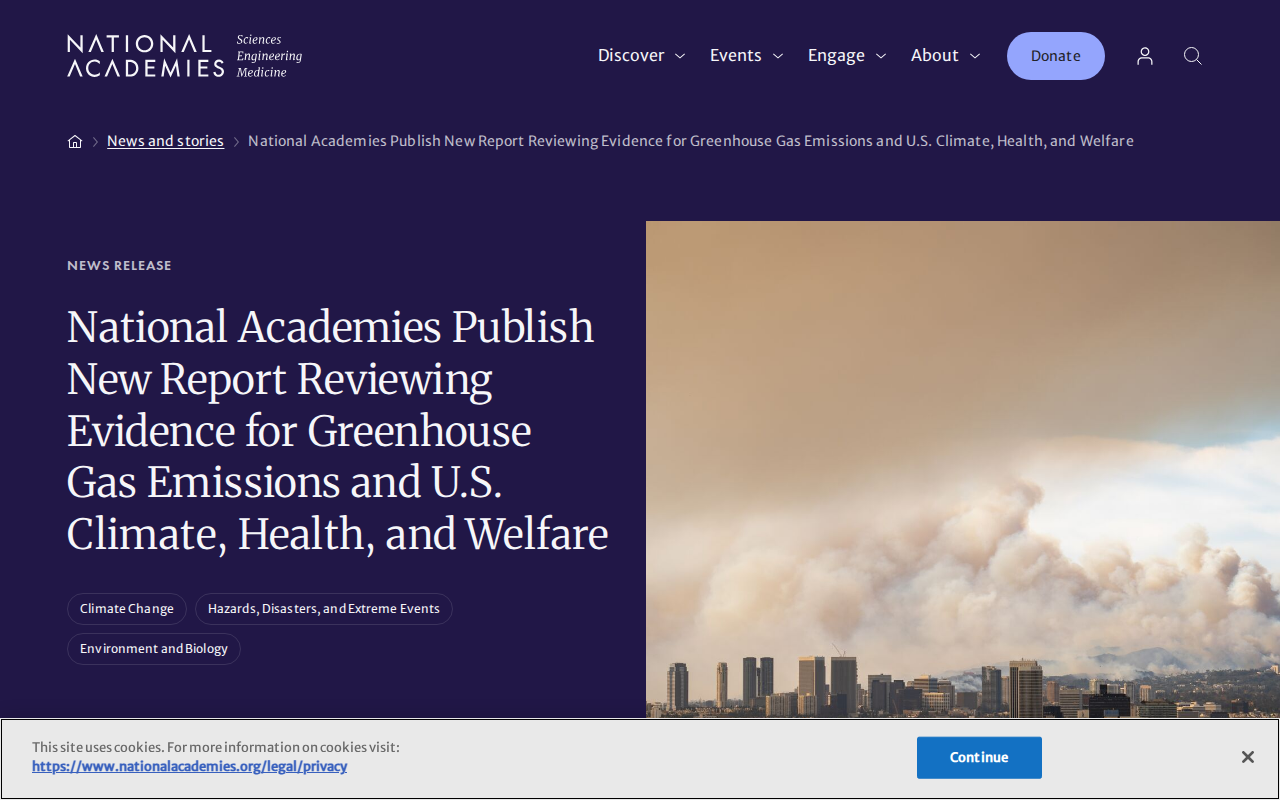Click the Donate button
This screenshot has height=800, width=1280.
click(x=1056, y=56)
